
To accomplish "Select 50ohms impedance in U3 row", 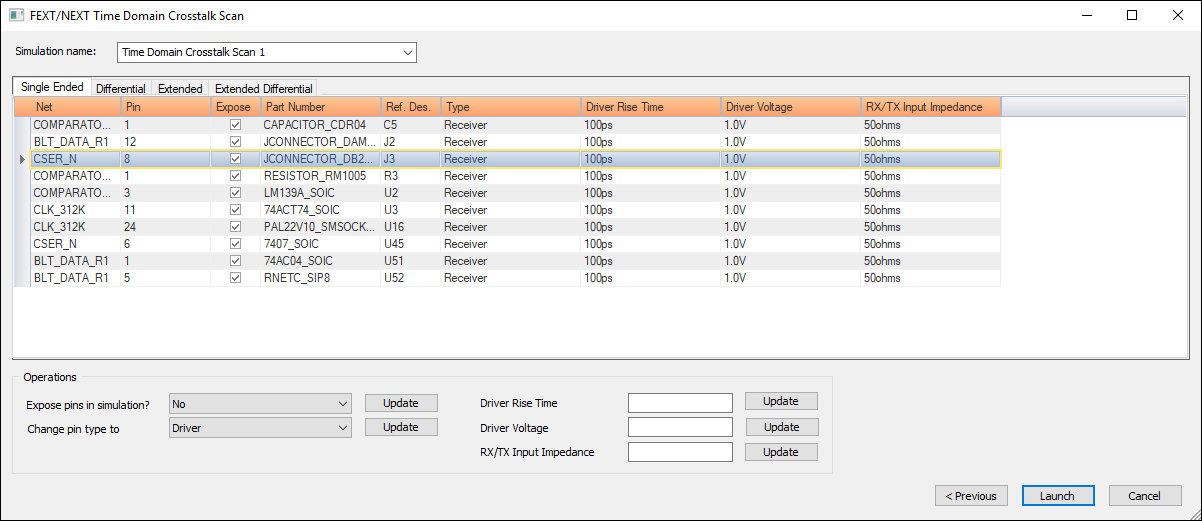I will 931,210.
